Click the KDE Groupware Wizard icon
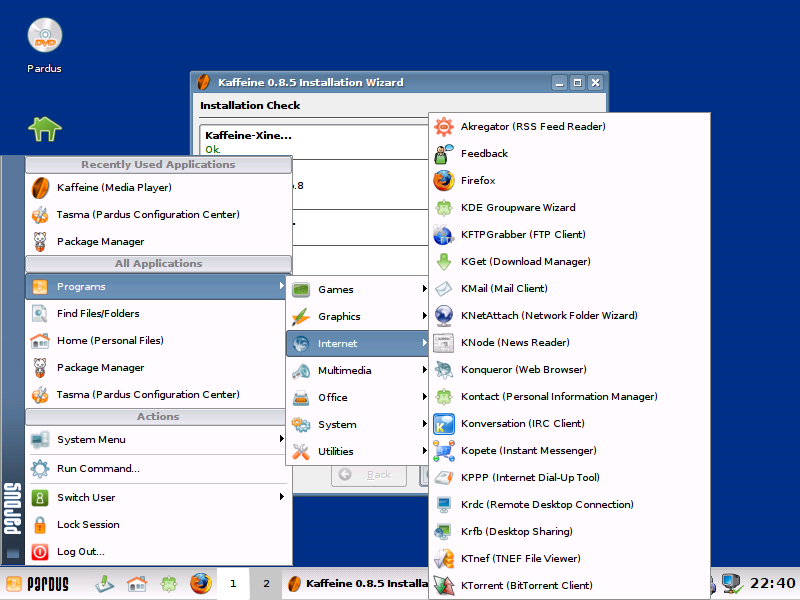 pyautogui.click(x=444, y=208)
